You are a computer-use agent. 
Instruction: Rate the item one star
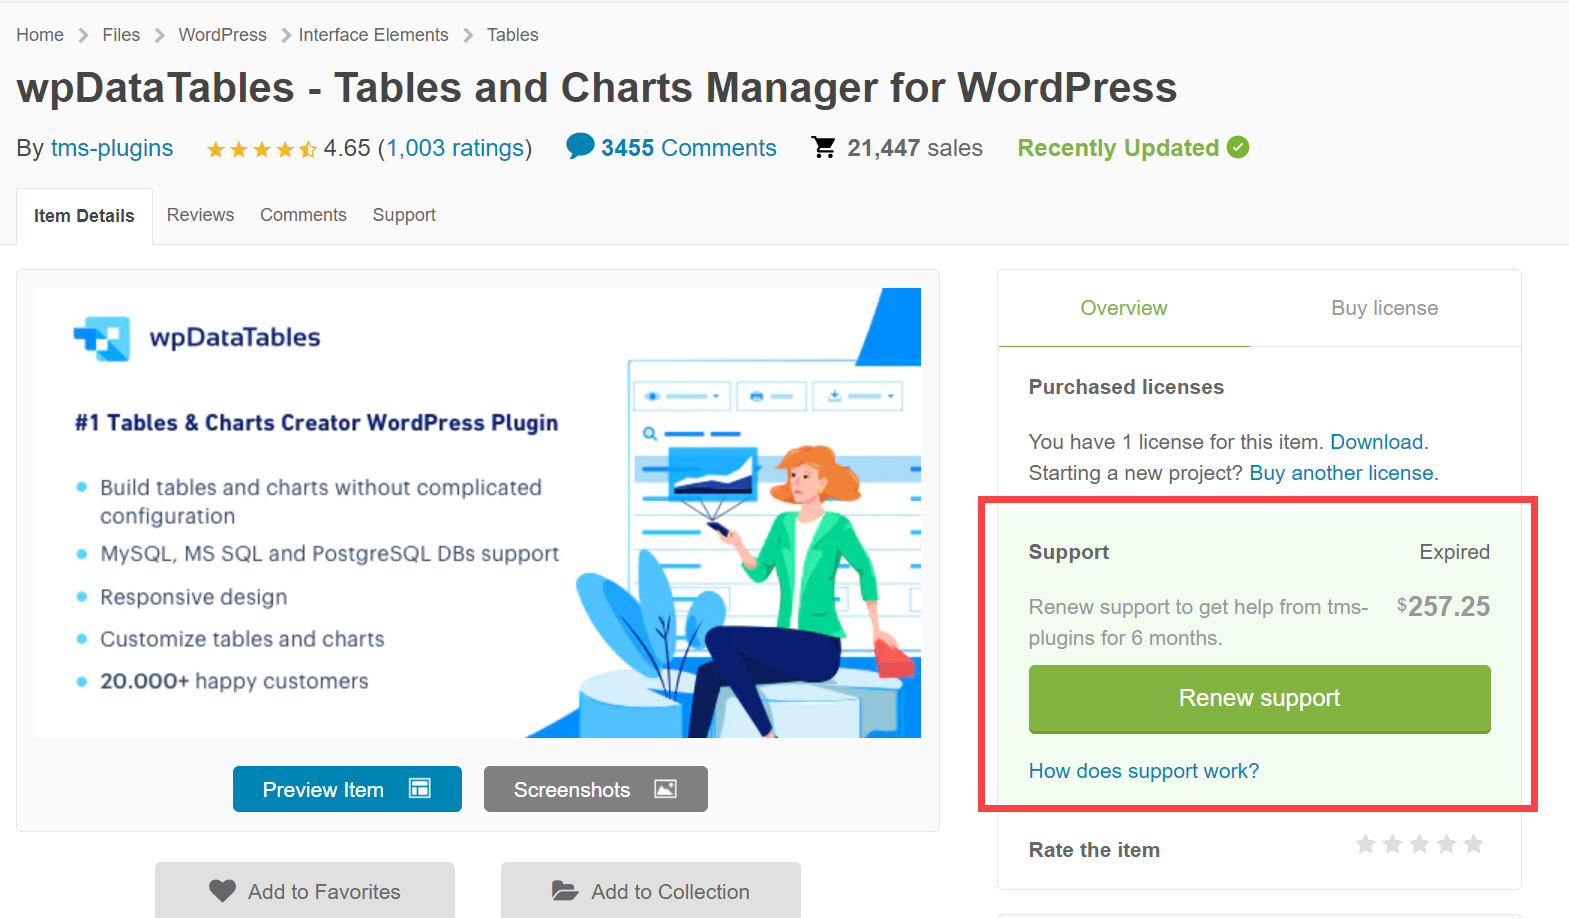click(1365, 845)
